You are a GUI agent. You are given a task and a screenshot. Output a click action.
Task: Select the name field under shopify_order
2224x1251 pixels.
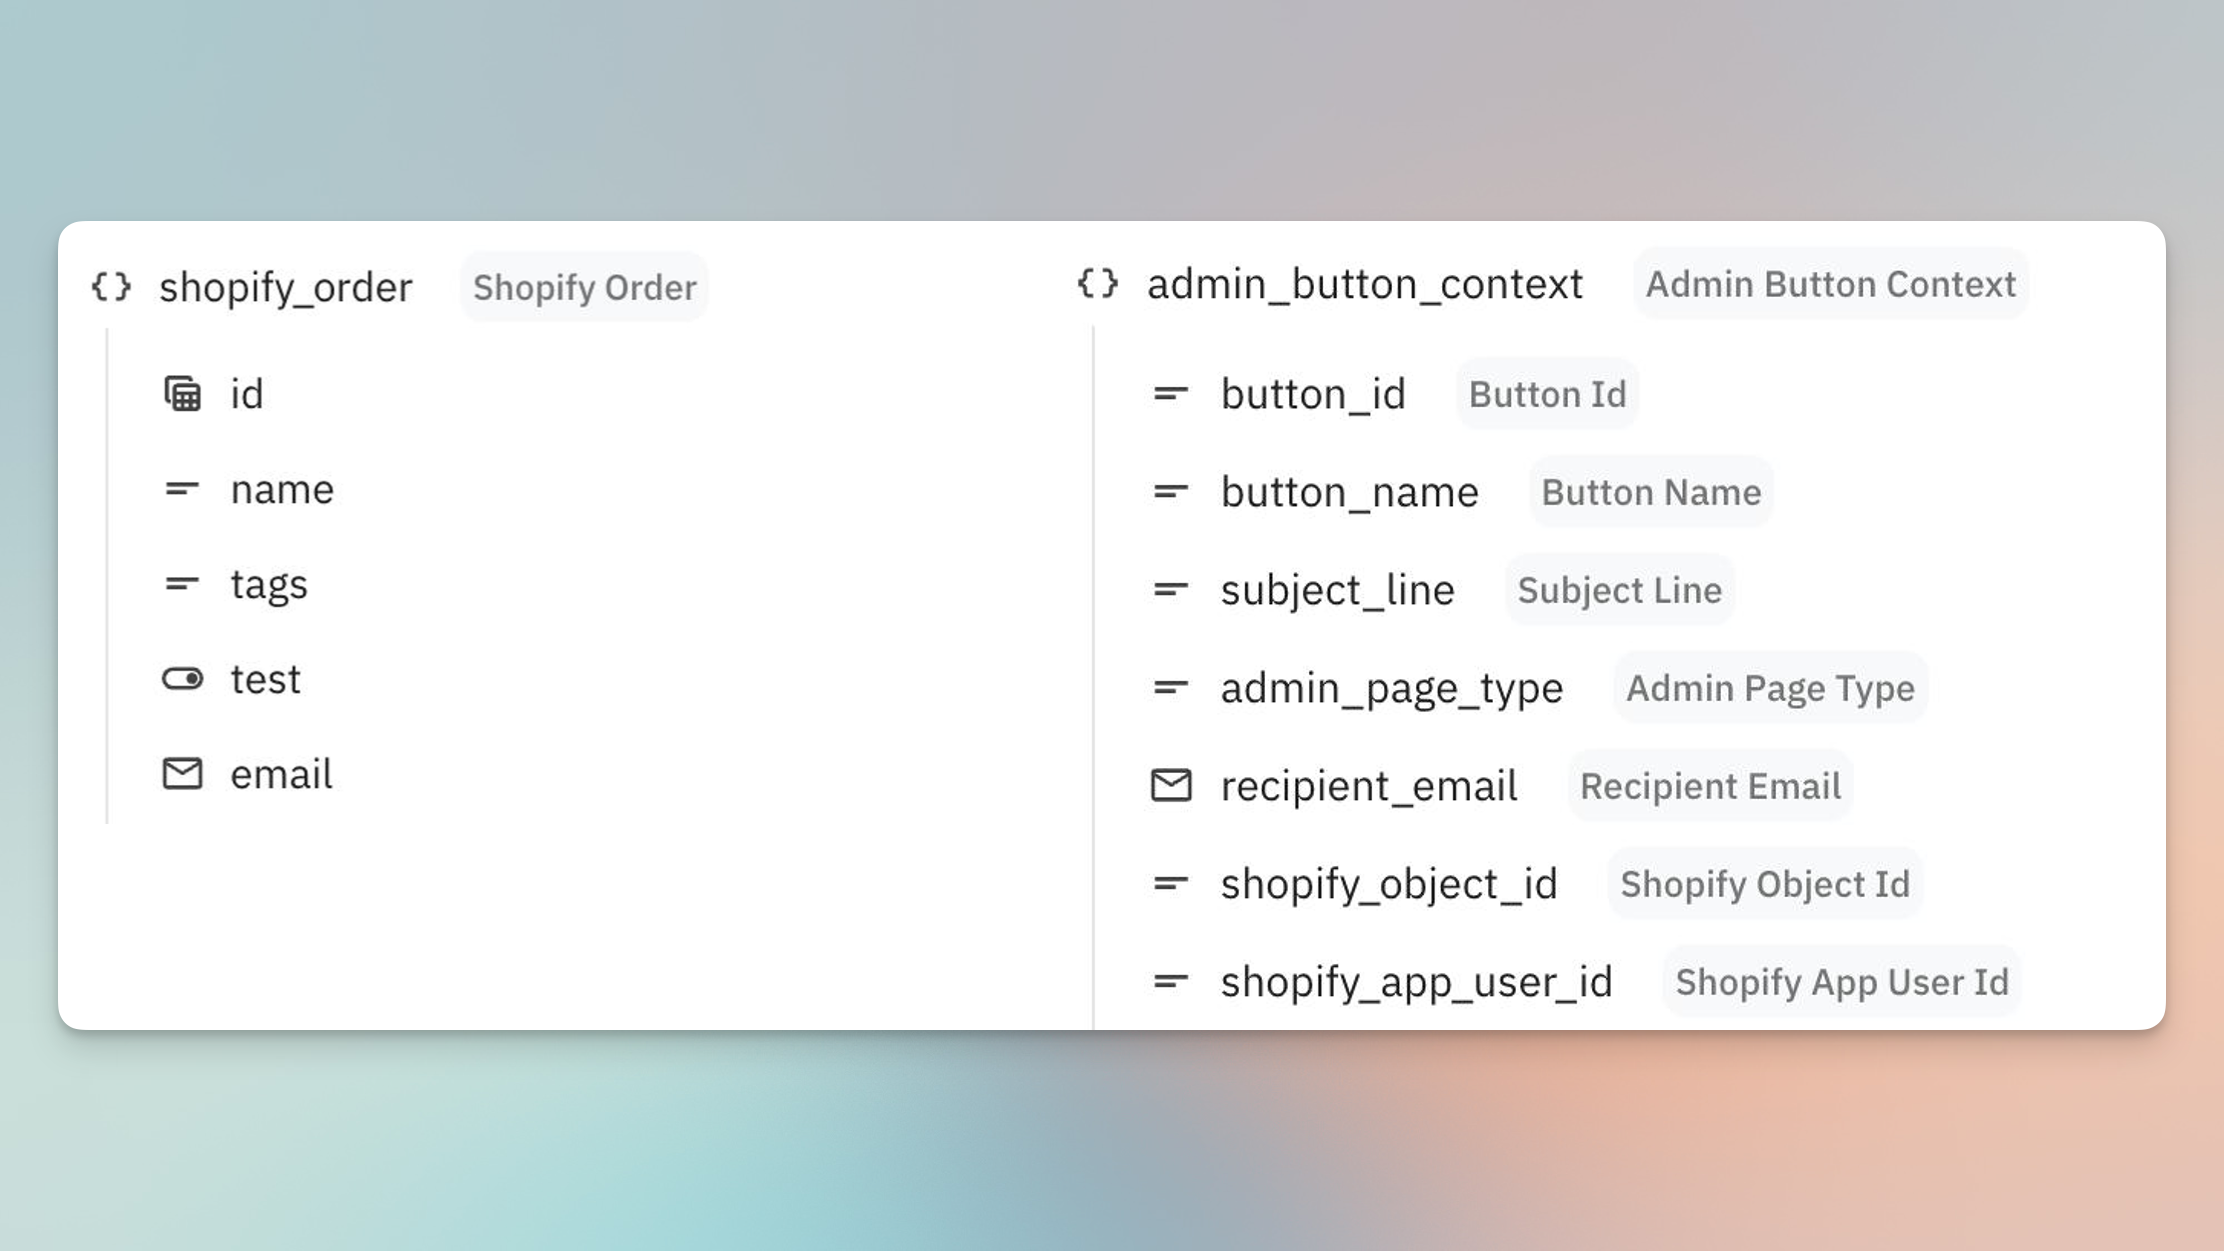point(282,489)
